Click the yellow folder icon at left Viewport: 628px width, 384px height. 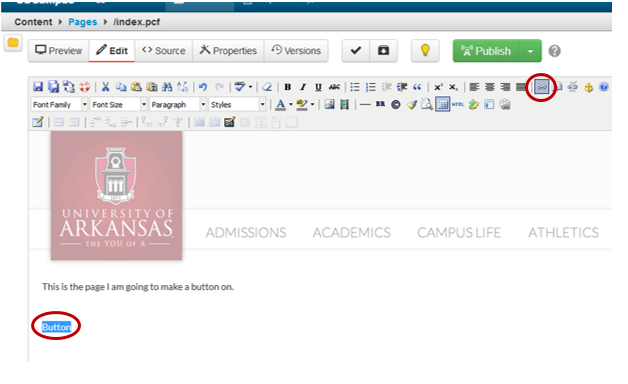click(x=13, y=42)
